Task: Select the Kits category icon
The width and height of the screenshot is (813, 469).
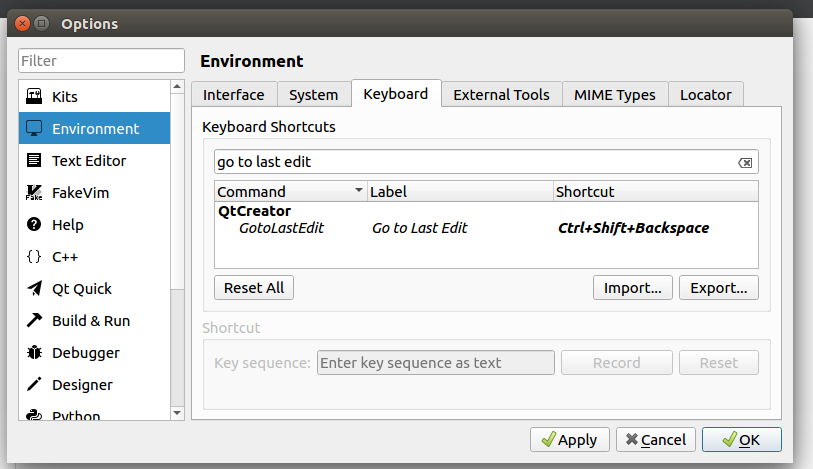Action: pyautogui.click(x=34, y=97)
